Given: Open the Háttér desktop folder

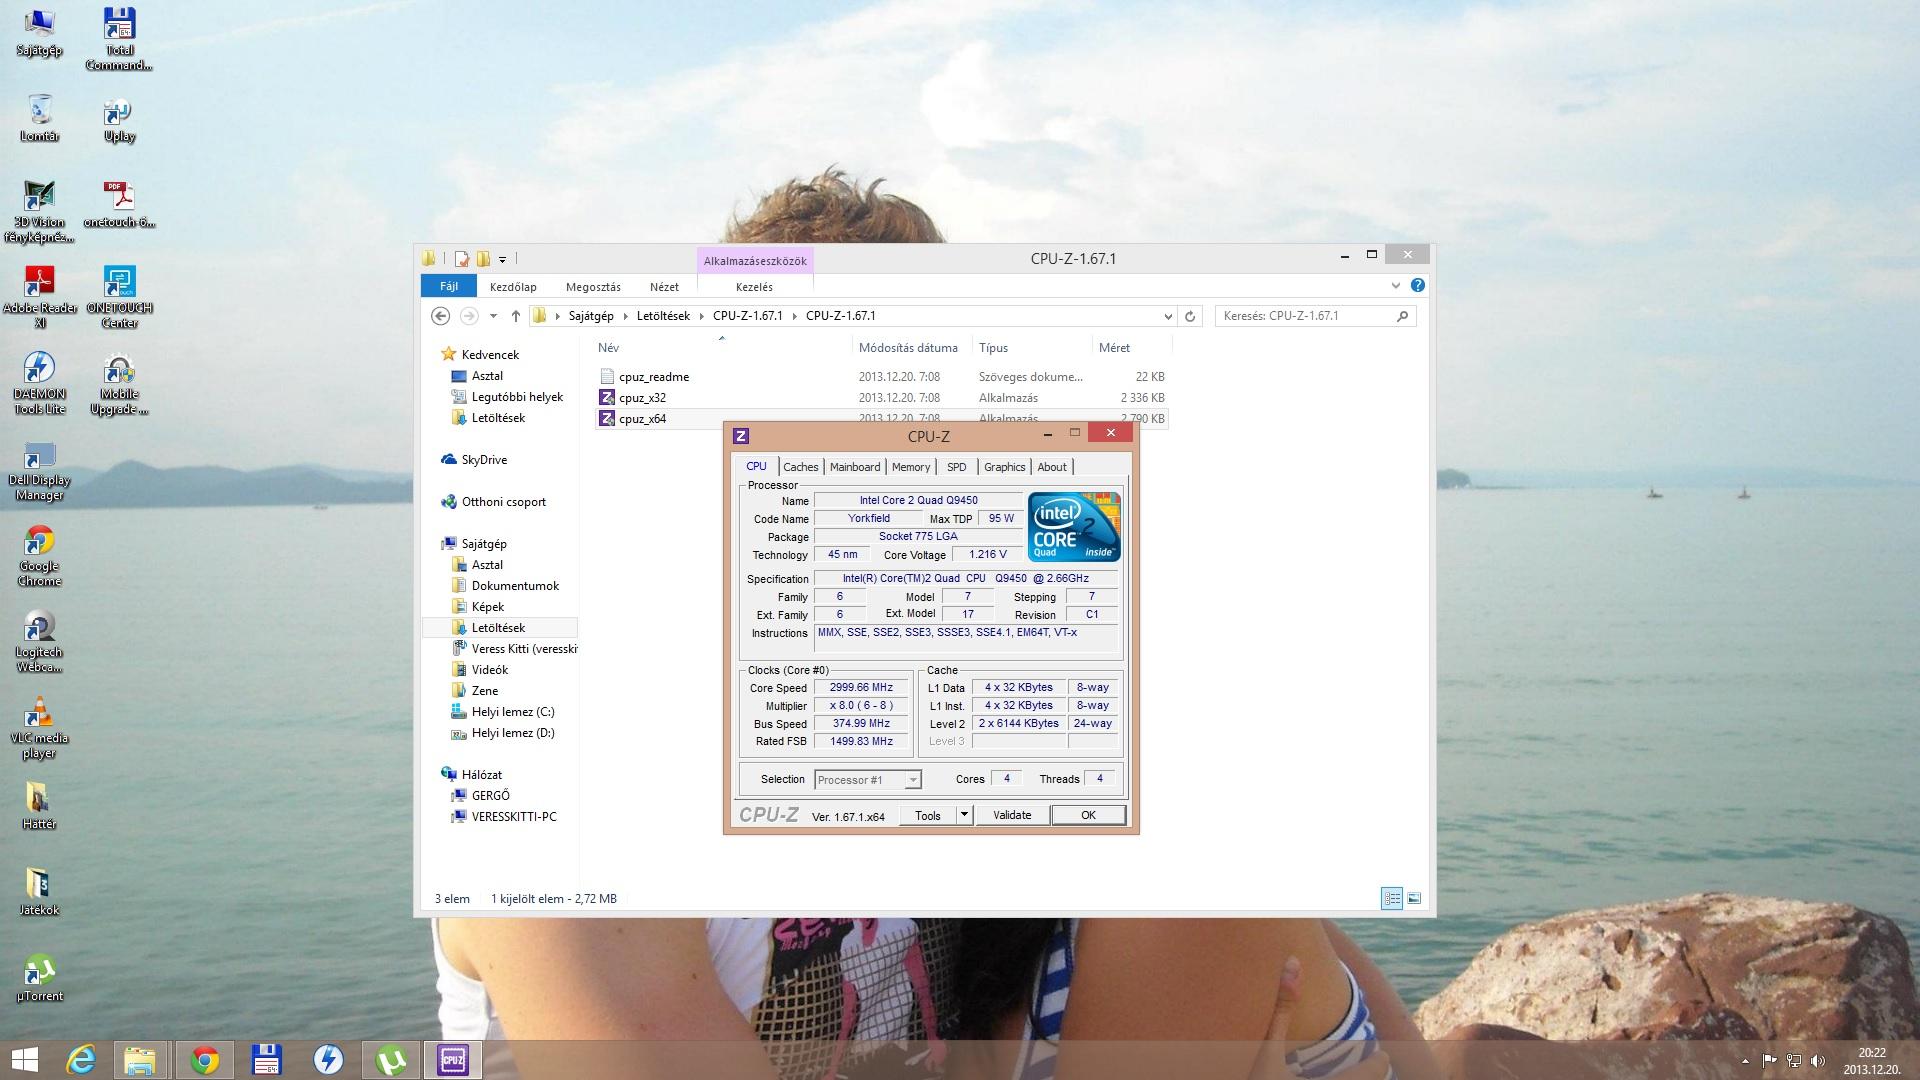Looking at the screenshot, I should (x=39, y=806).
